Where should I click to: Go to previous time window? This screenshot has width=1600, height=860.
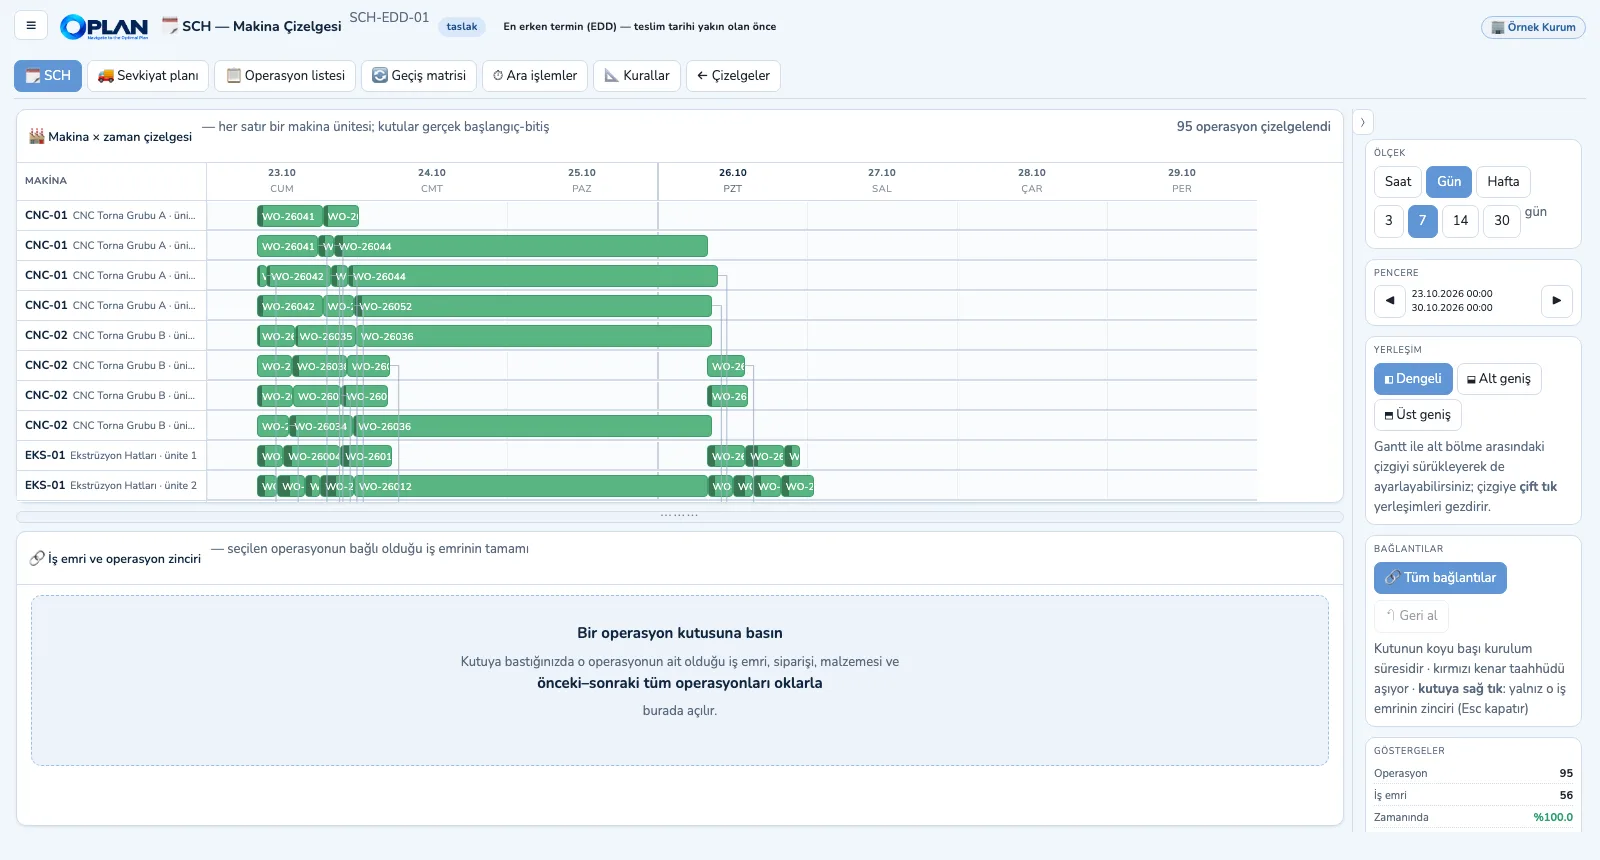click(x=1390, y=301)
